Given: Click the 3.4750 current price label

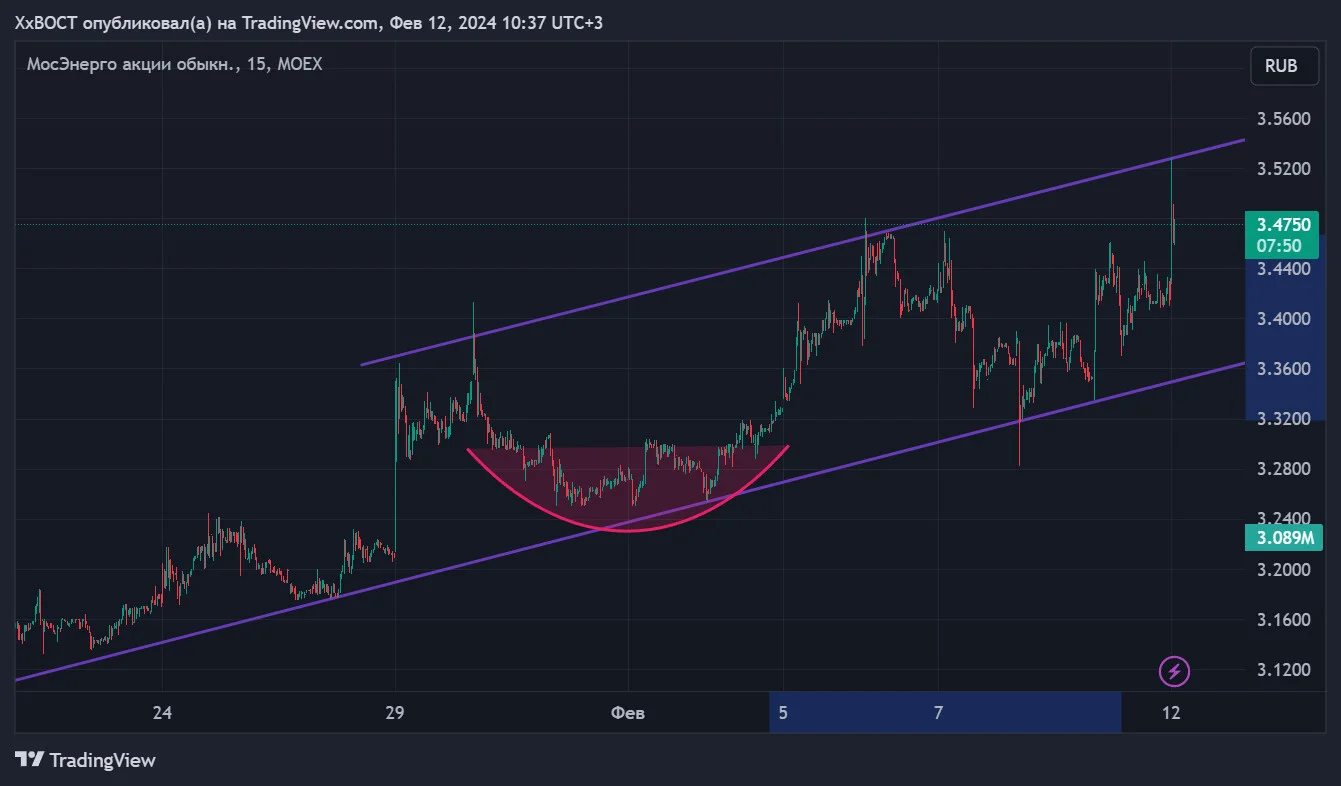Looking at the screenshot, I should coord(1285,226).
